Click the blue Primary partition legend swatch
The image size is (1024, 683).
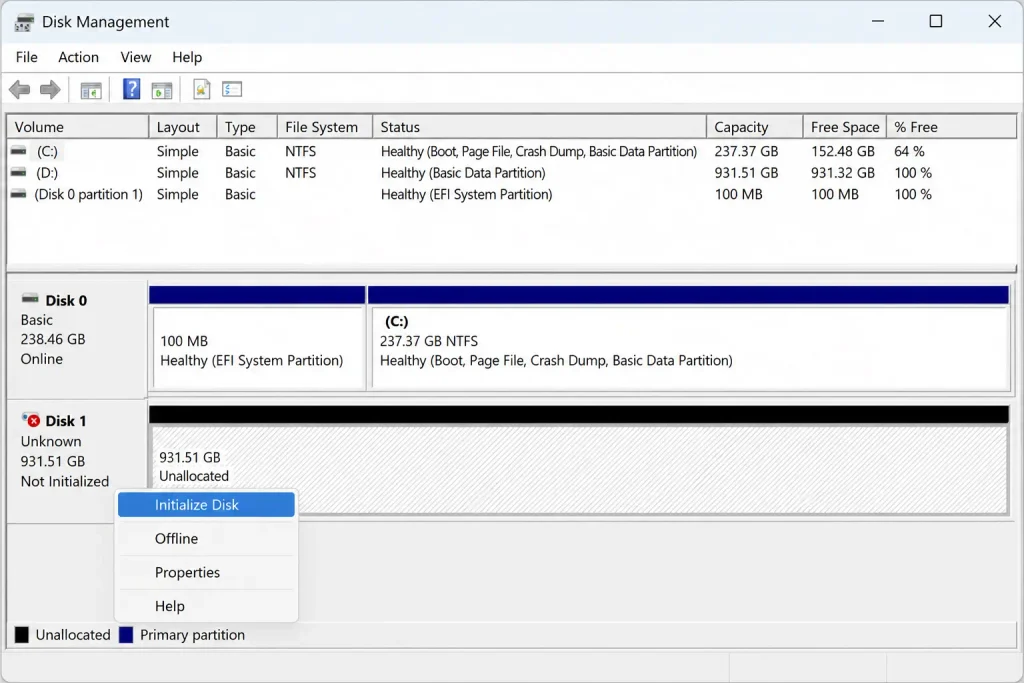point(126,635)
